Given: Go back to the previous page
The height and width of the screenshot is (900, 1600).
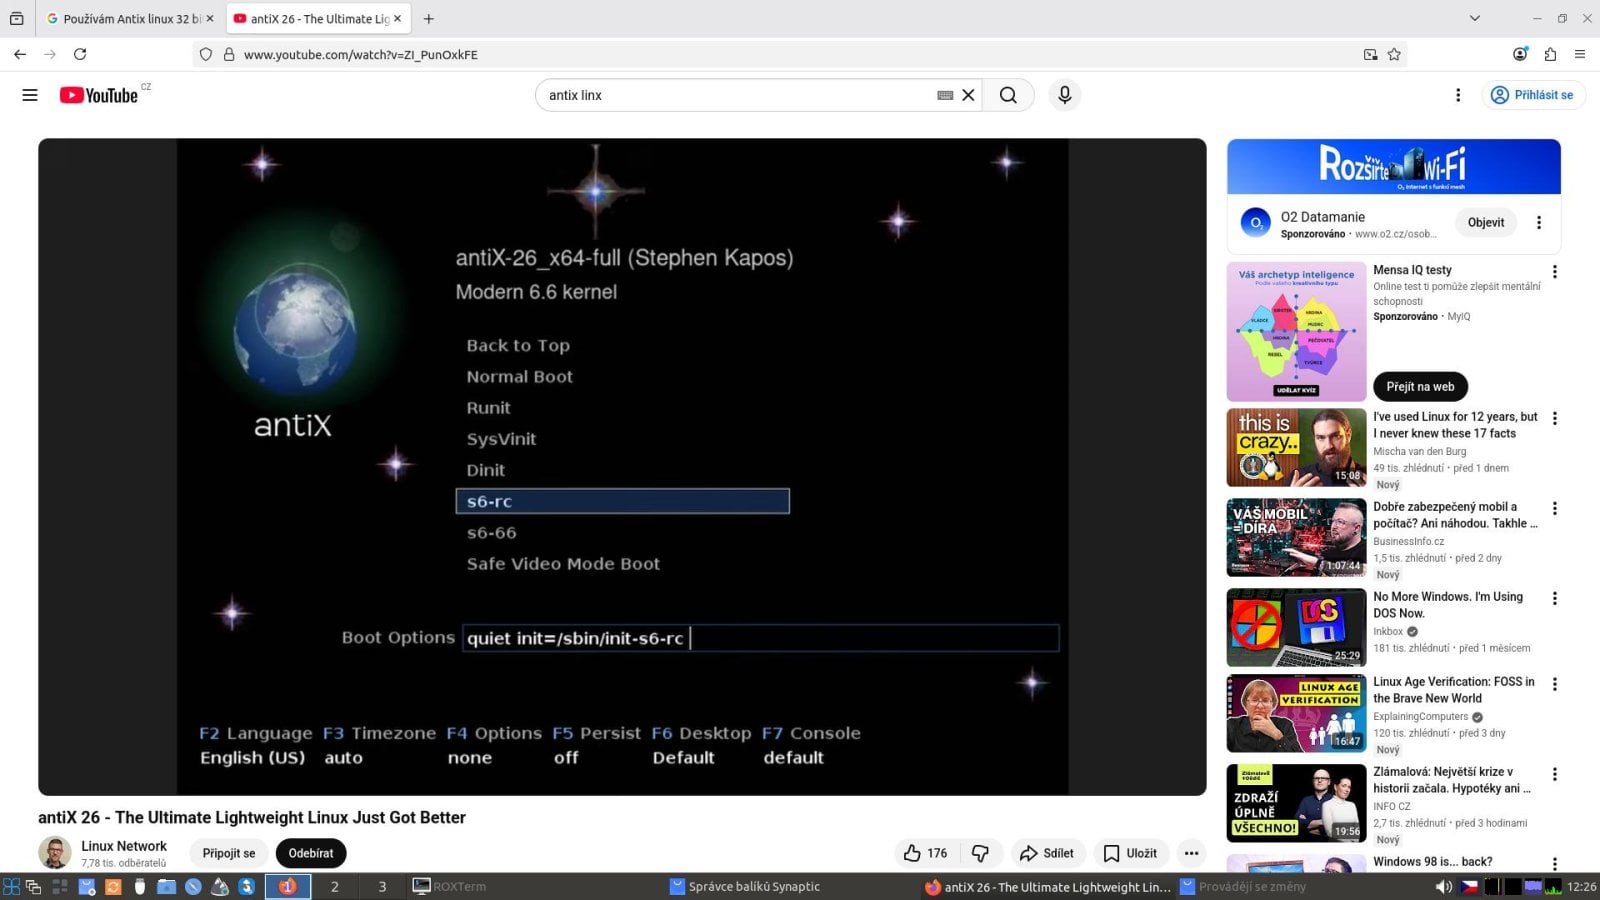Looking at the screenshot, I should click(20, 54).
